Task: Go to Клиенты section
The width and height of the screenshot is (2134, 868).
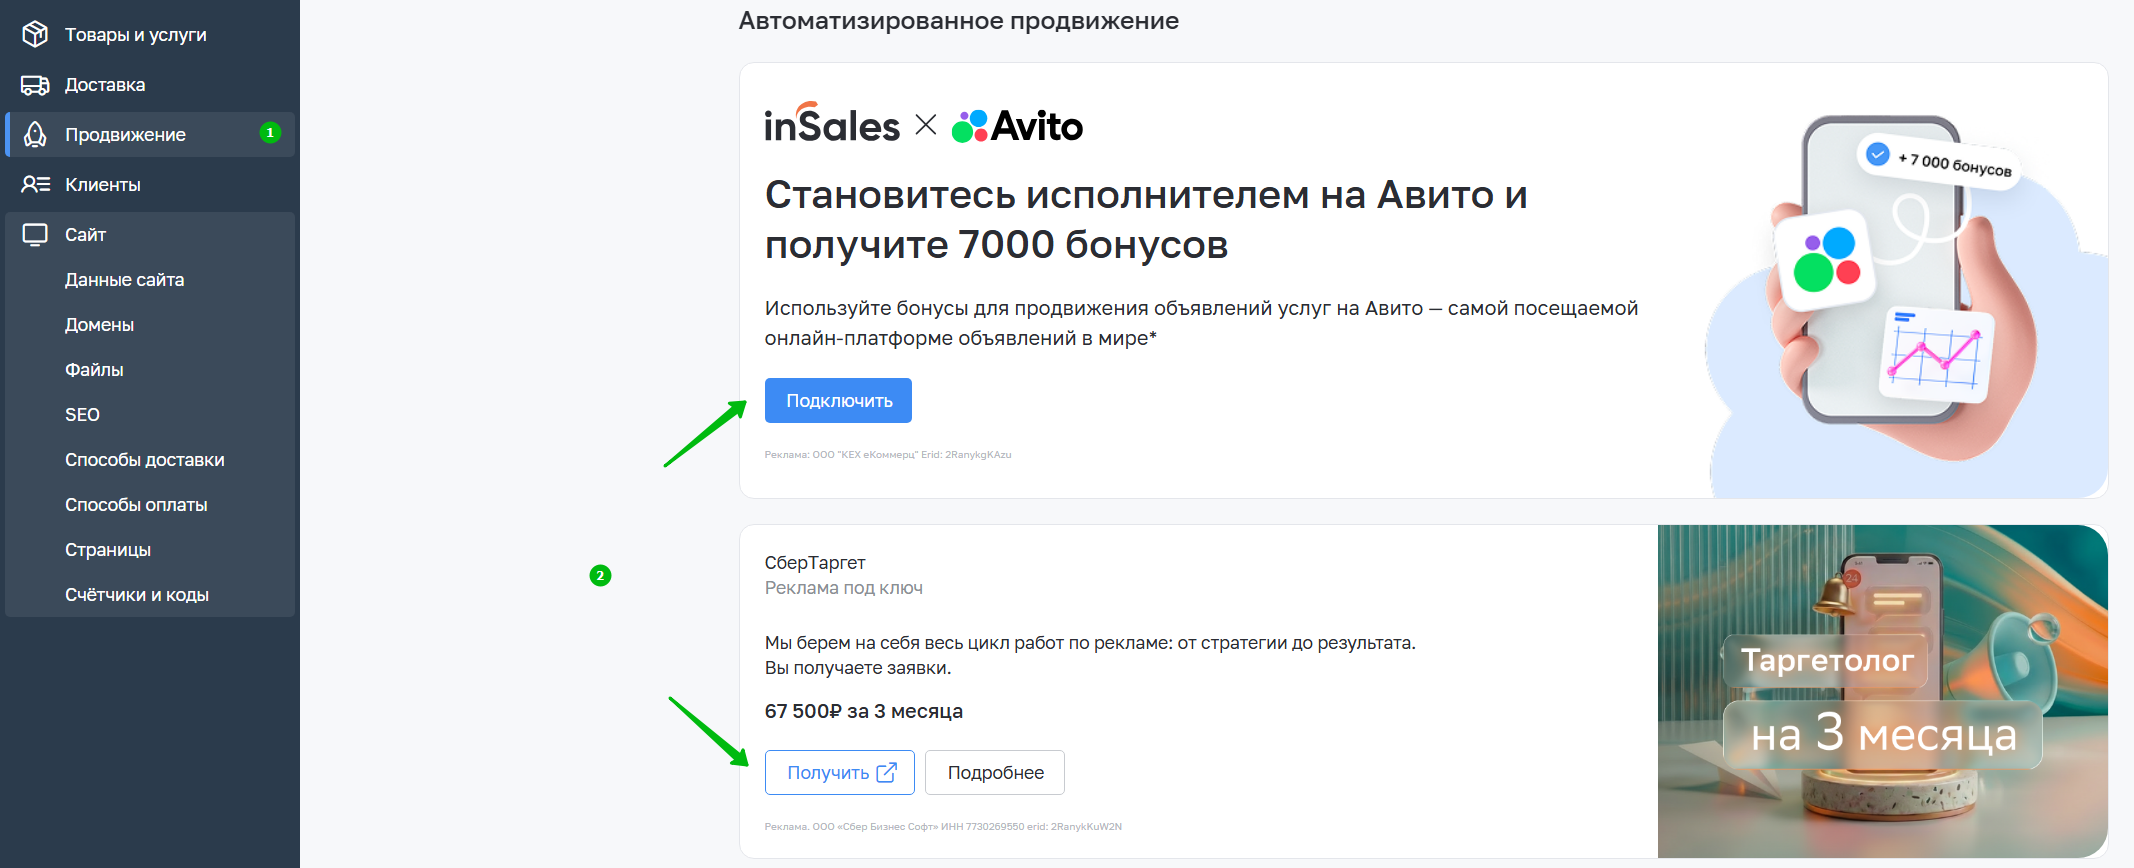Action: 150,184
